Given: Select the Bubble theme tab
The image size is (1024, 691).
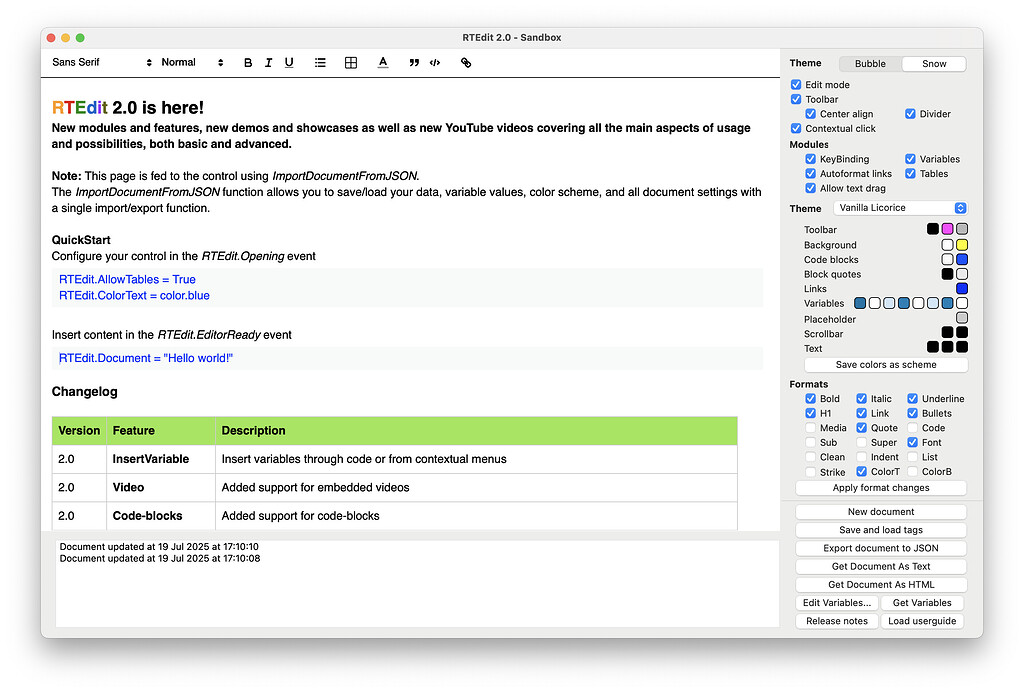Looking at the screenshot, I should 869,63.
